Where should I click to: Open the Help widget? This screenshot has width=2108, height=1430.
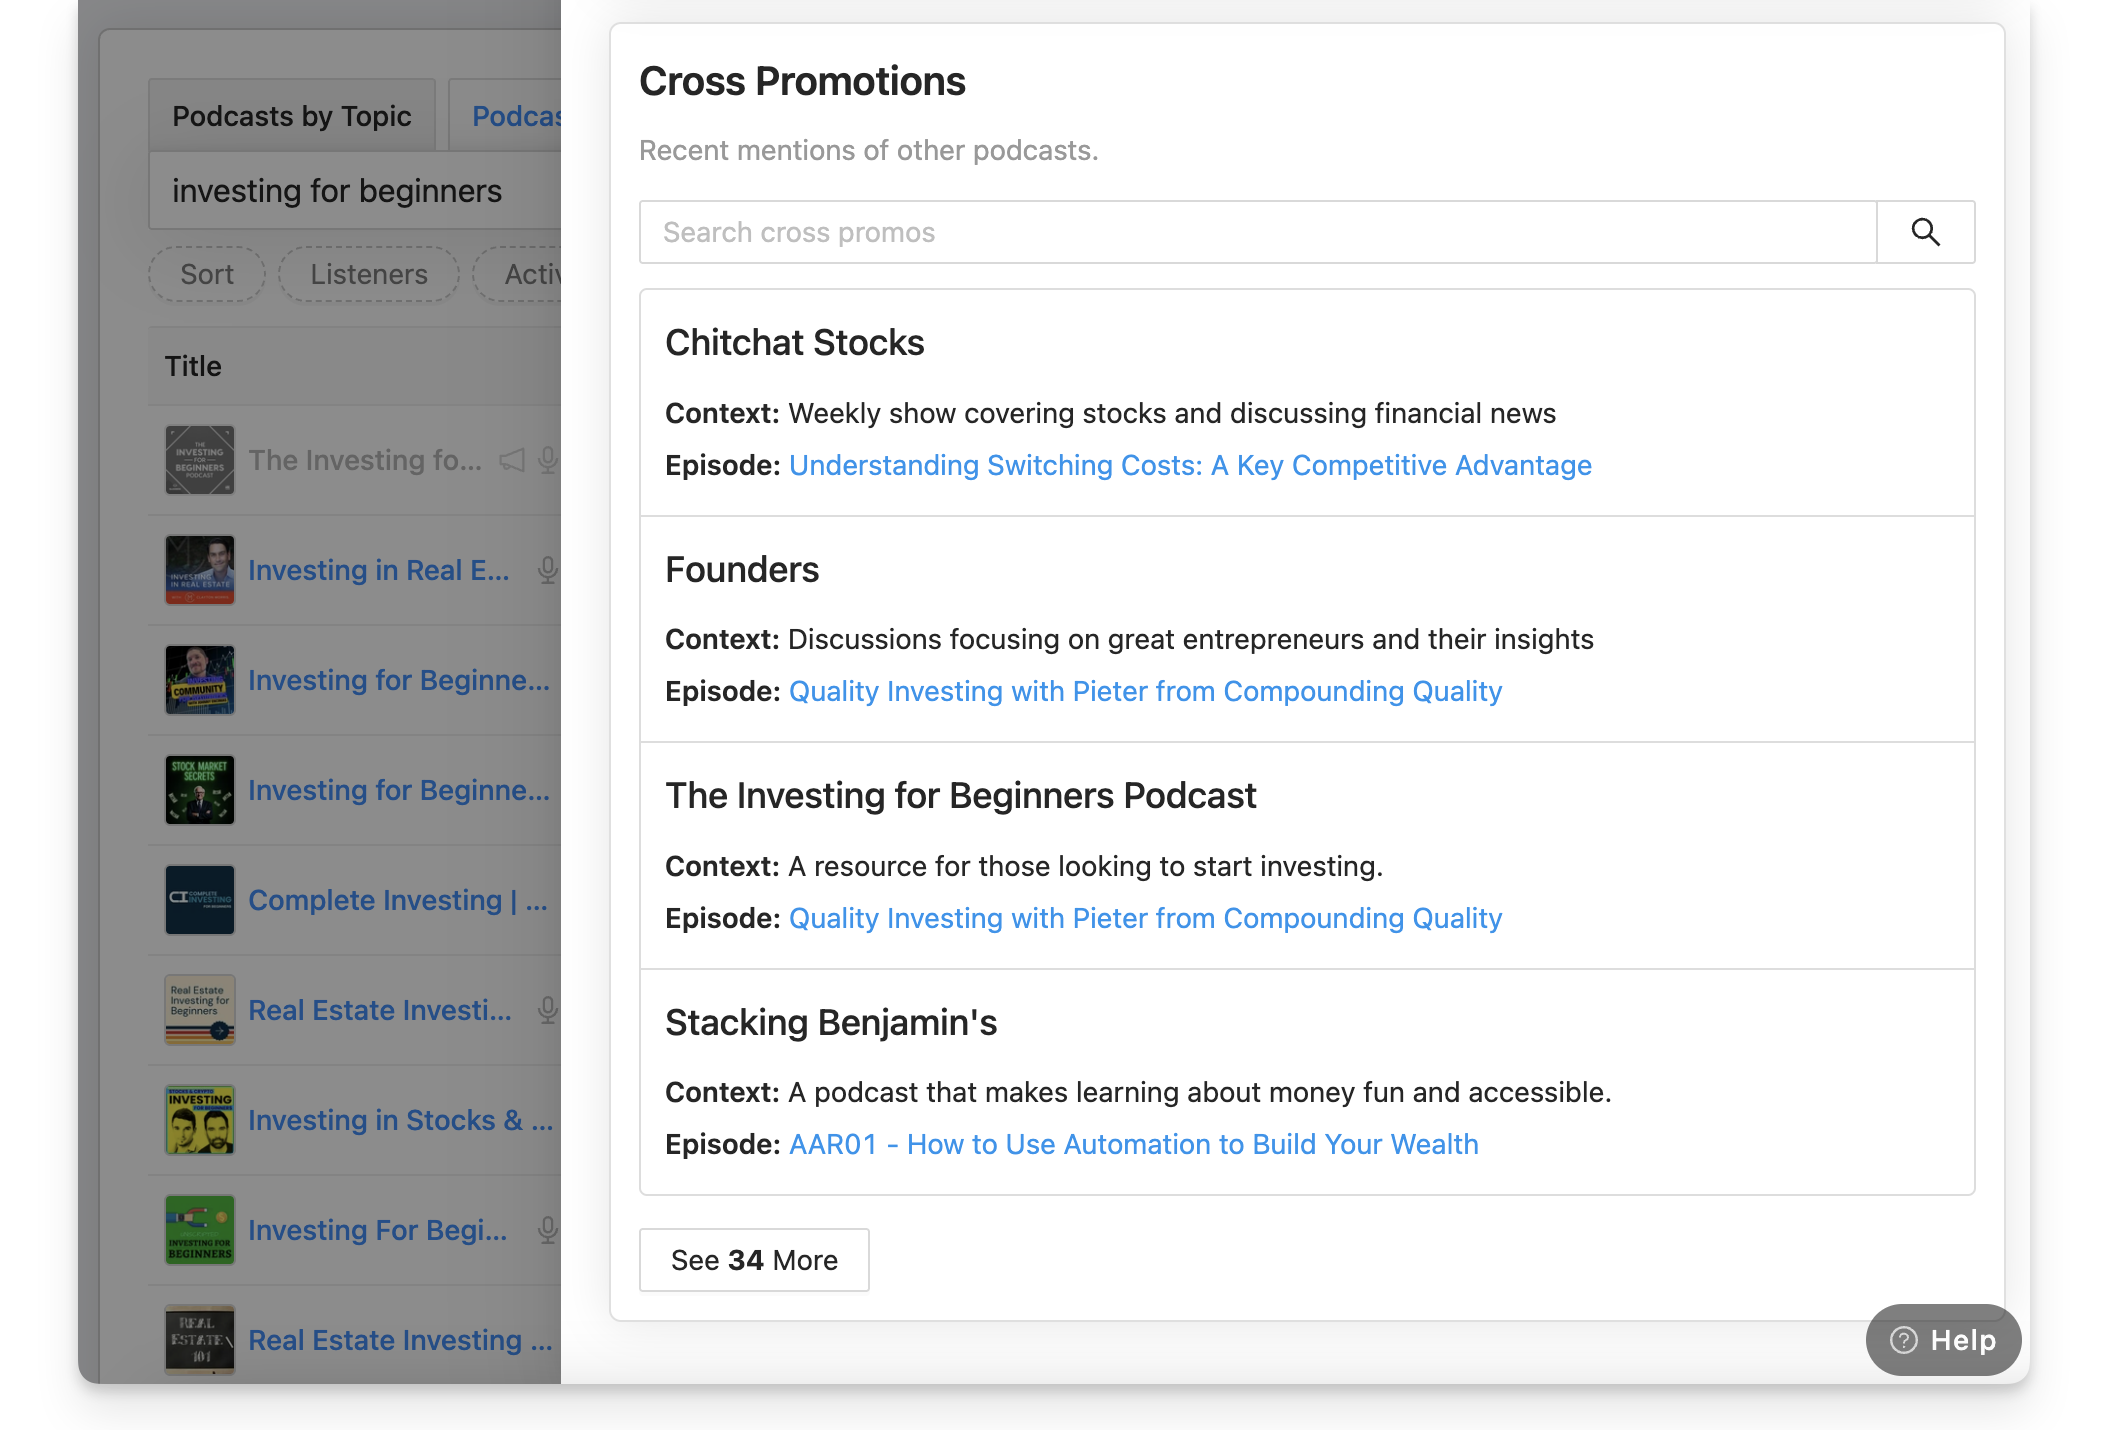[x=1943, y=1340]
